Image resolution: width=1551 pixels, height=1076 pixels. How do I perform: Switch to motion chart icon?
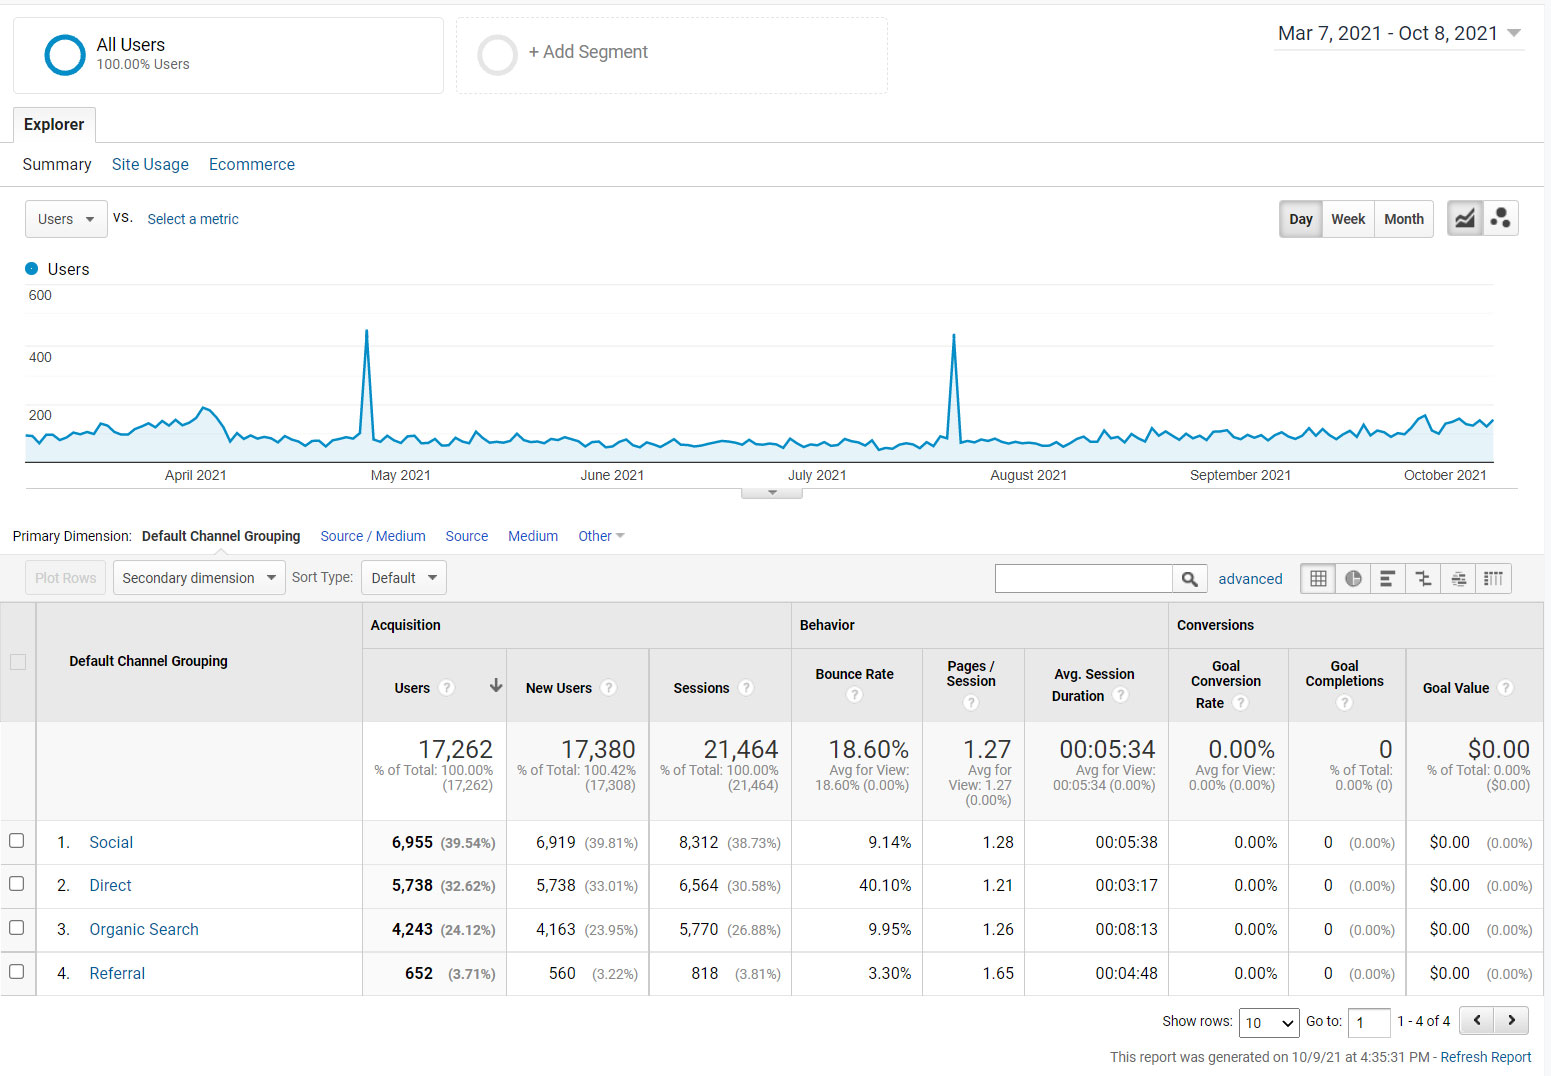pos(1501,219)
